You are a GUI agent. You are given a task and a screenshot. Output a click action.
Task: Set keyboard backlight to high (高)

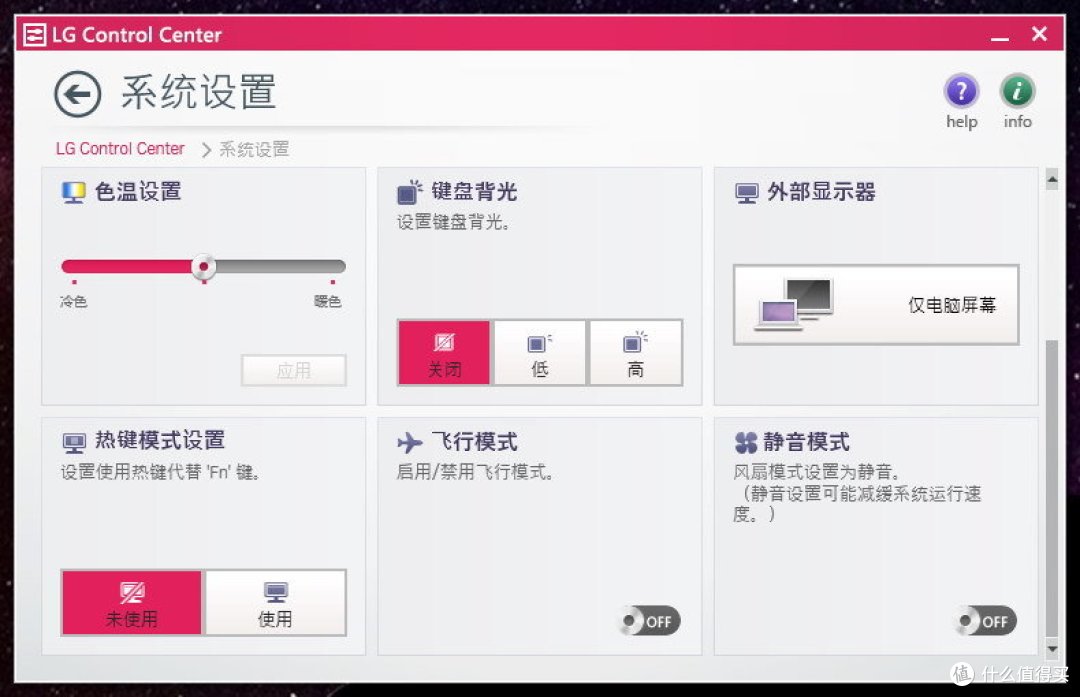click(x=635, y=353)
